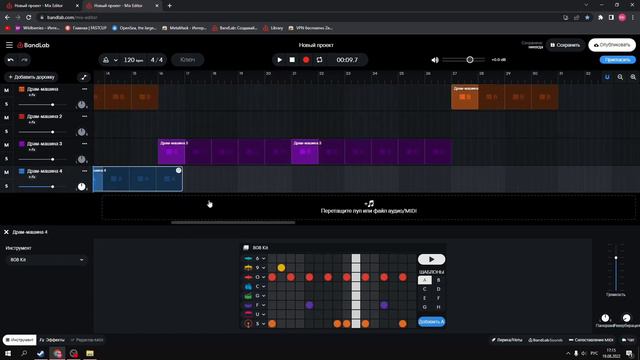The image size is (640, 360).
Task: Open options menu for Драм машина 4 track
Action: tap(84, 171)
